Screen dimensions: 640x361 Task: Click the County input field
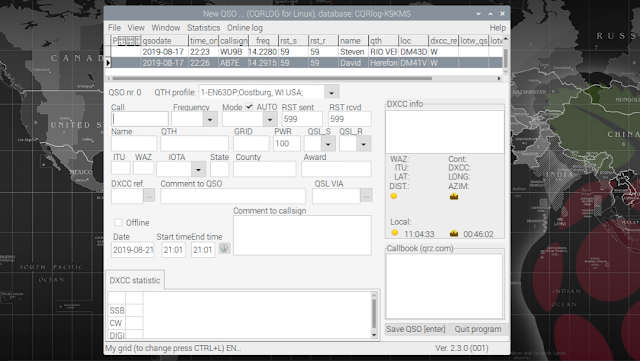(x=264, y=169)
